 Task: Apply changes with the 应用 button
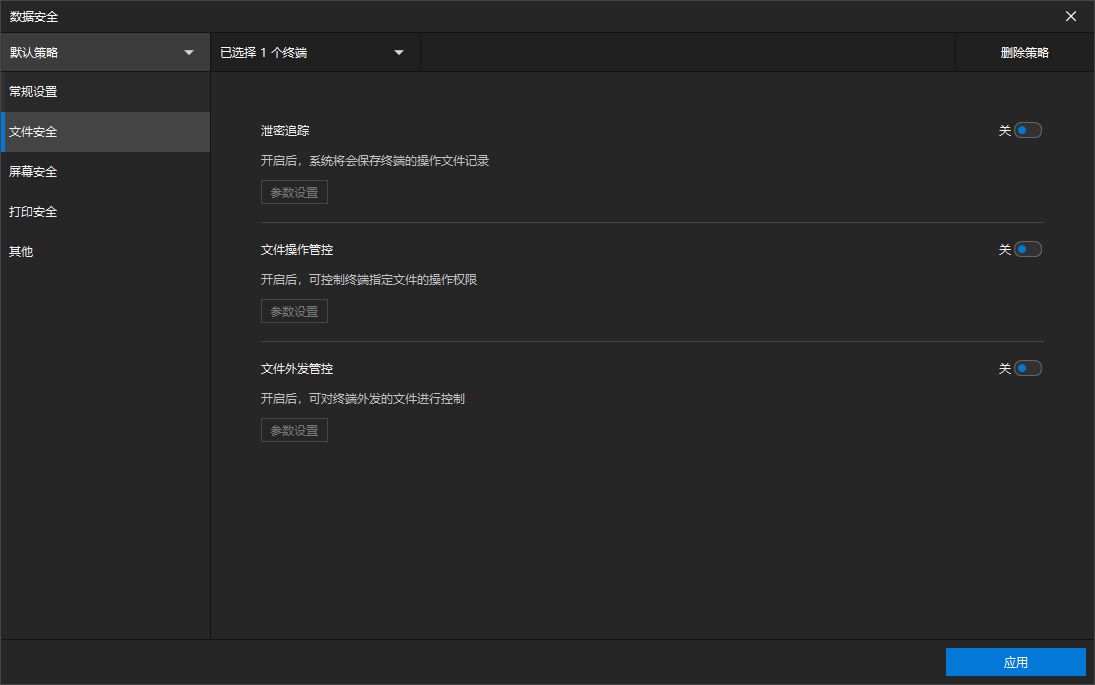pos(1015,662)
